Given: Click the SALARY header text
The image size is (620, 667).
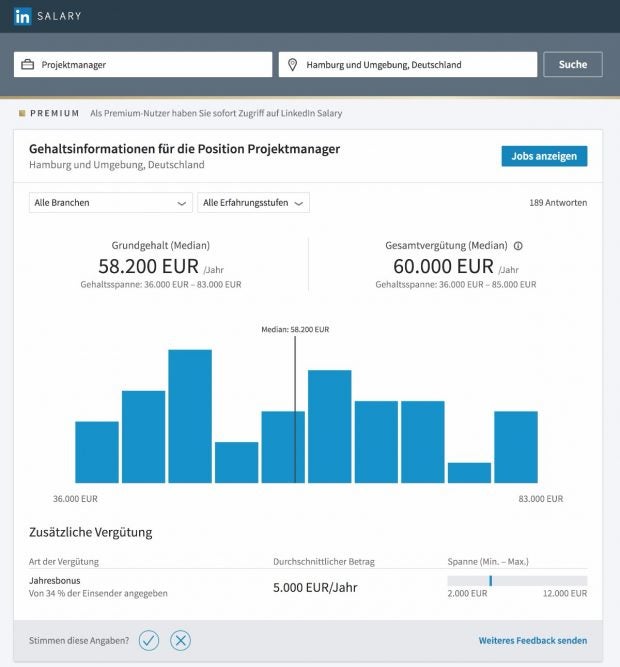Looking at the screenshot, I should 60,16.
